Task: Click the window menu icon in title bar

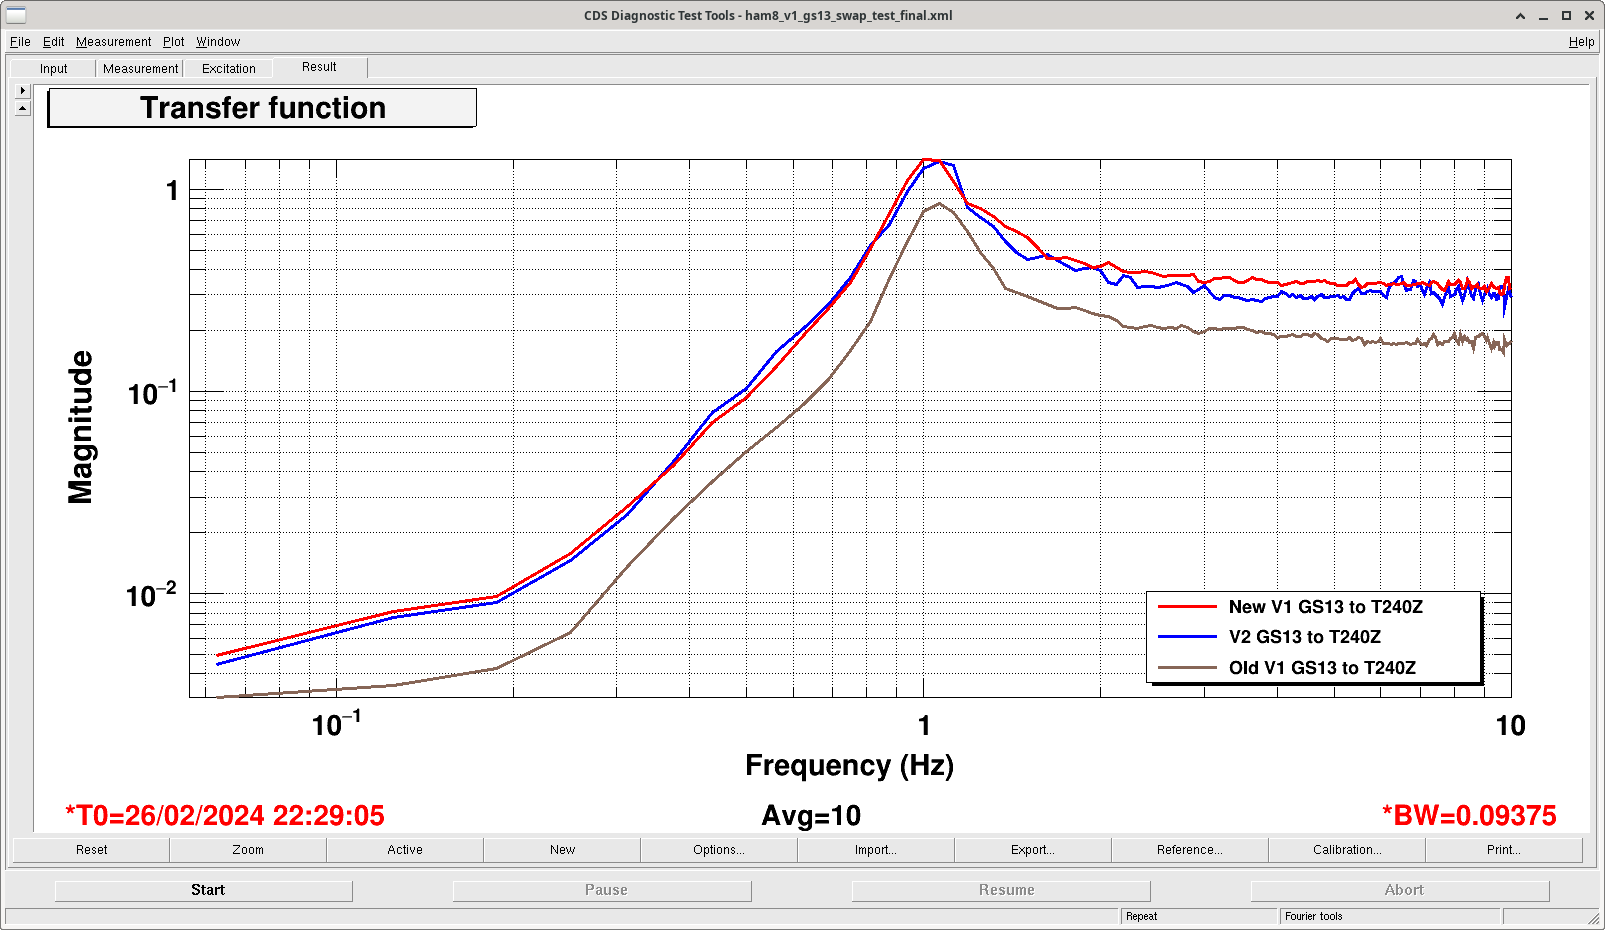Action: (x=16, y=15)
